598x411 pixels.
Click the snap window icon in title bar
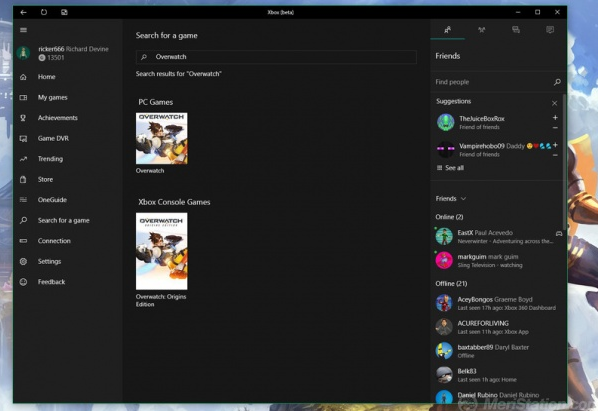click(x=64, y=12)
